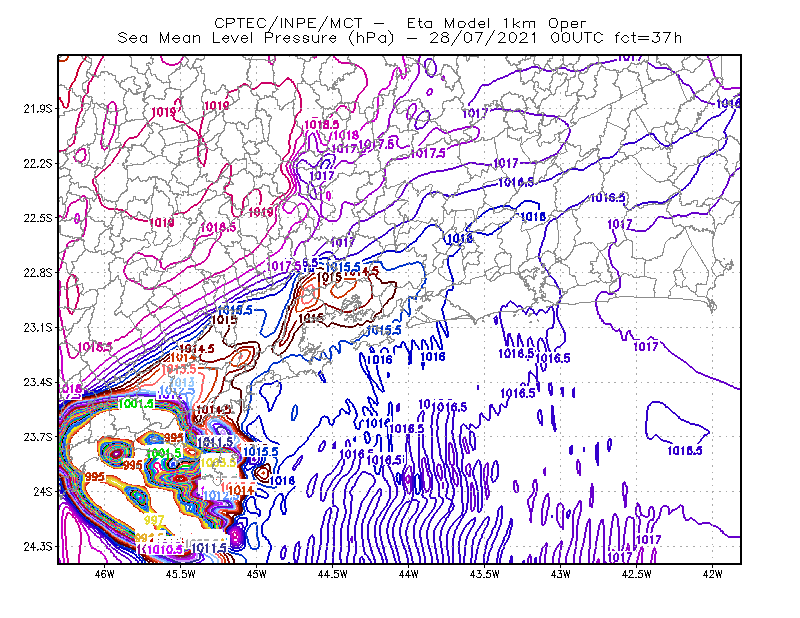Click the green 1001.5 contour label near 23.5S

pos(136,404)
